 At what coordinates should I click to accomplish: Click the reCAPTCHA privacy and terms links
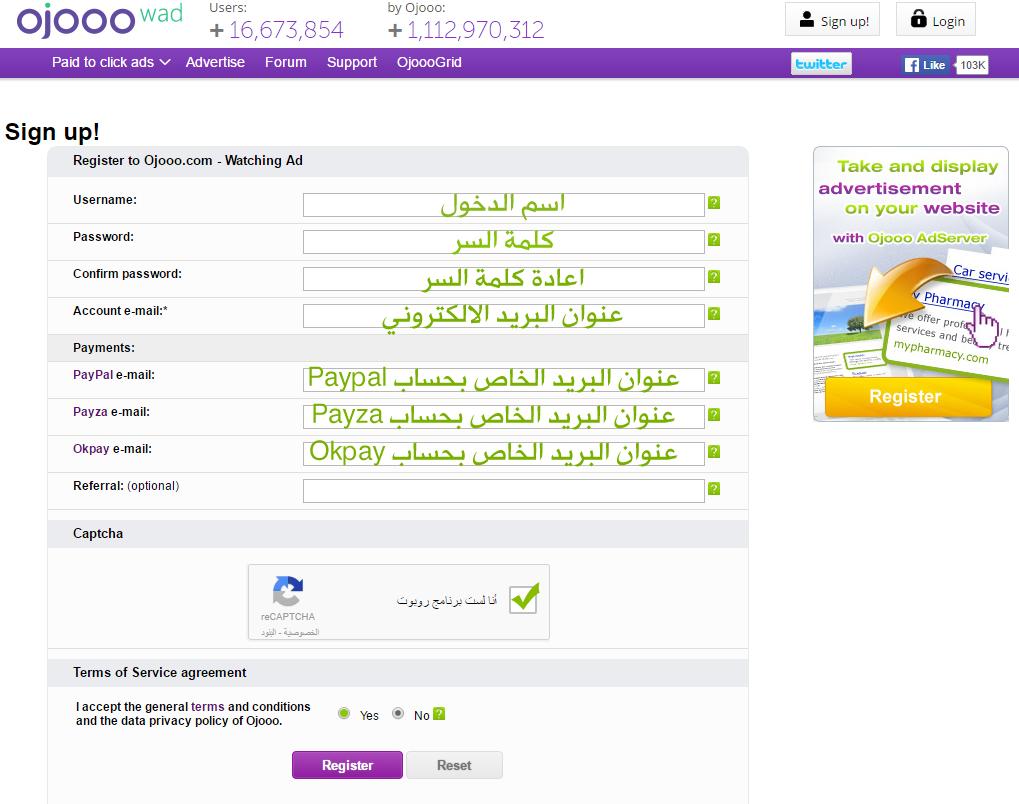tap(290, 632)
